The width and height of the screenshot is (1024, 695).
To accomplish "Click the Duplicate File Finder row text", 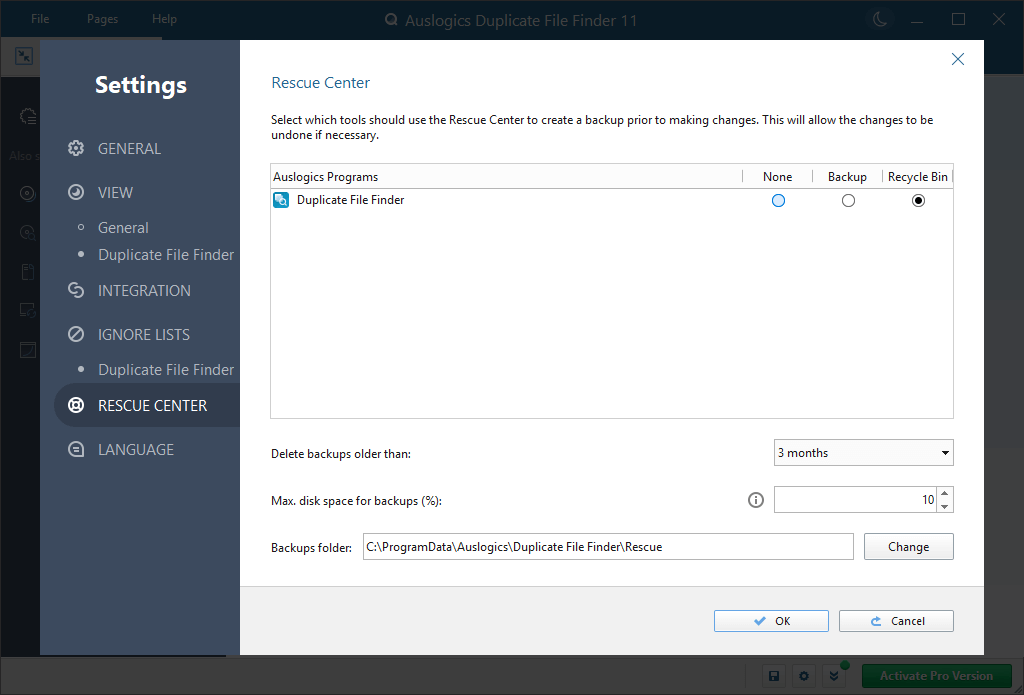I will pos(351,200).
